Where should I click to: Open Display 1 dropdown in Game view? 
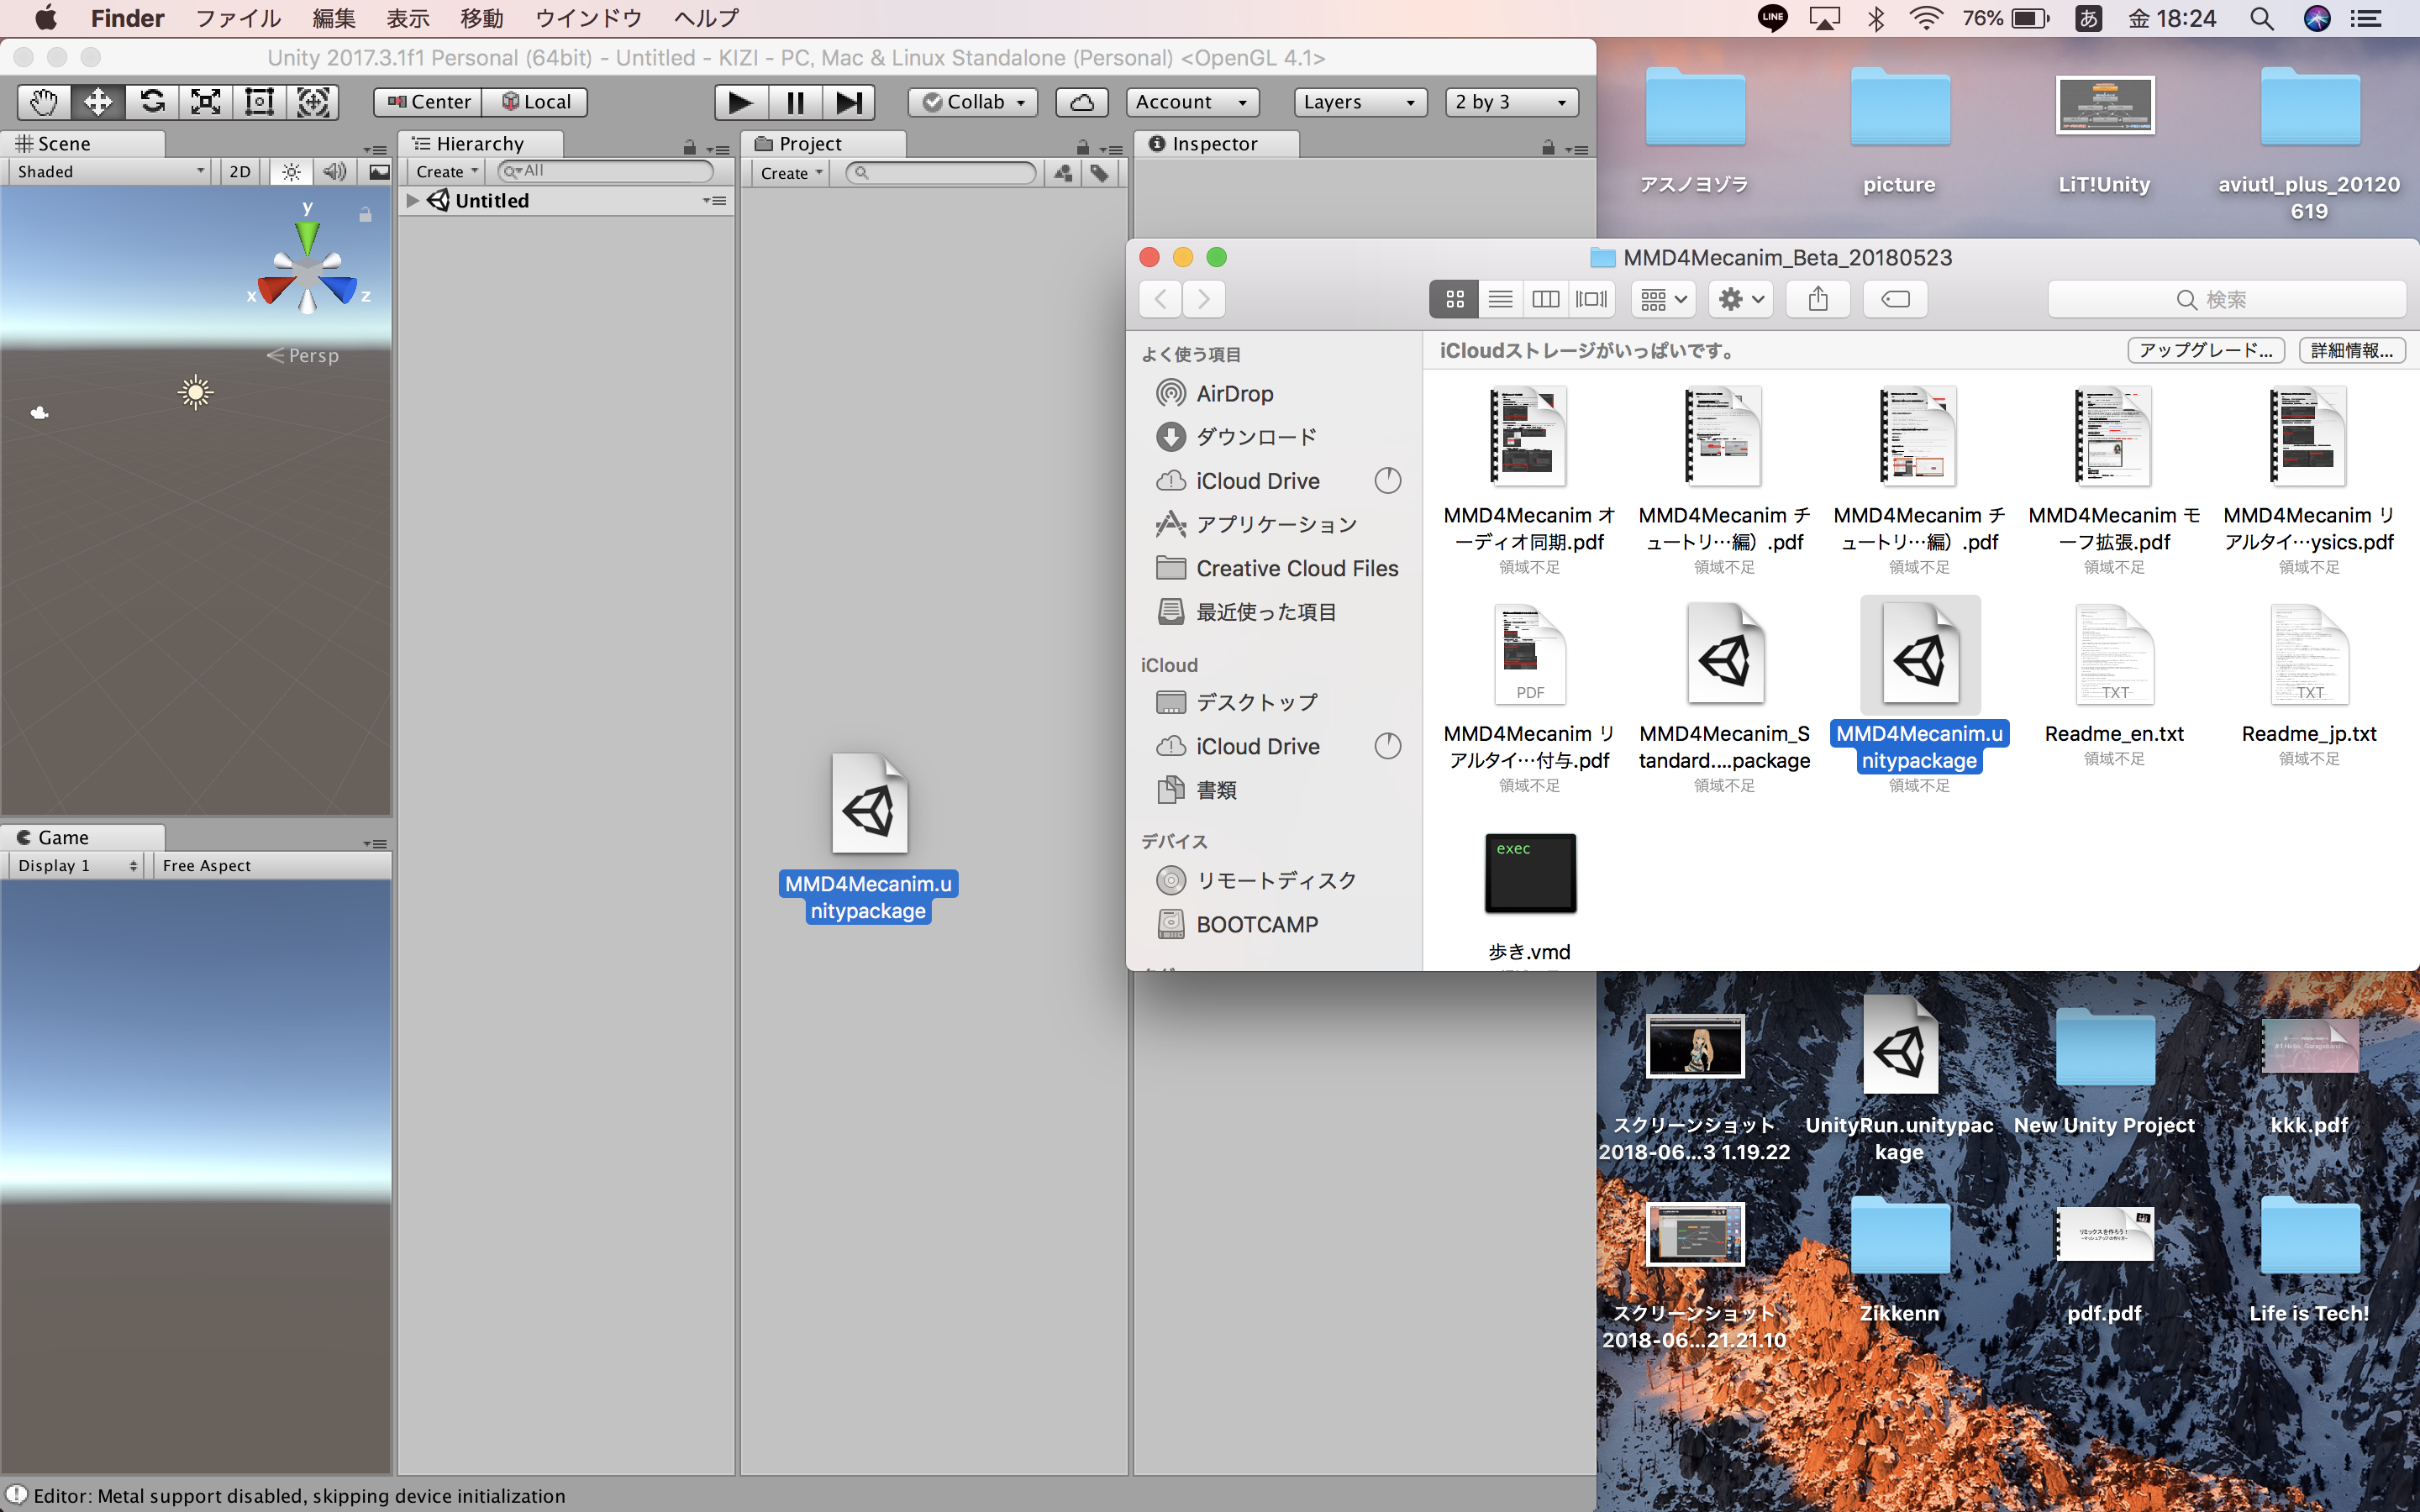(x=77, y=866)
